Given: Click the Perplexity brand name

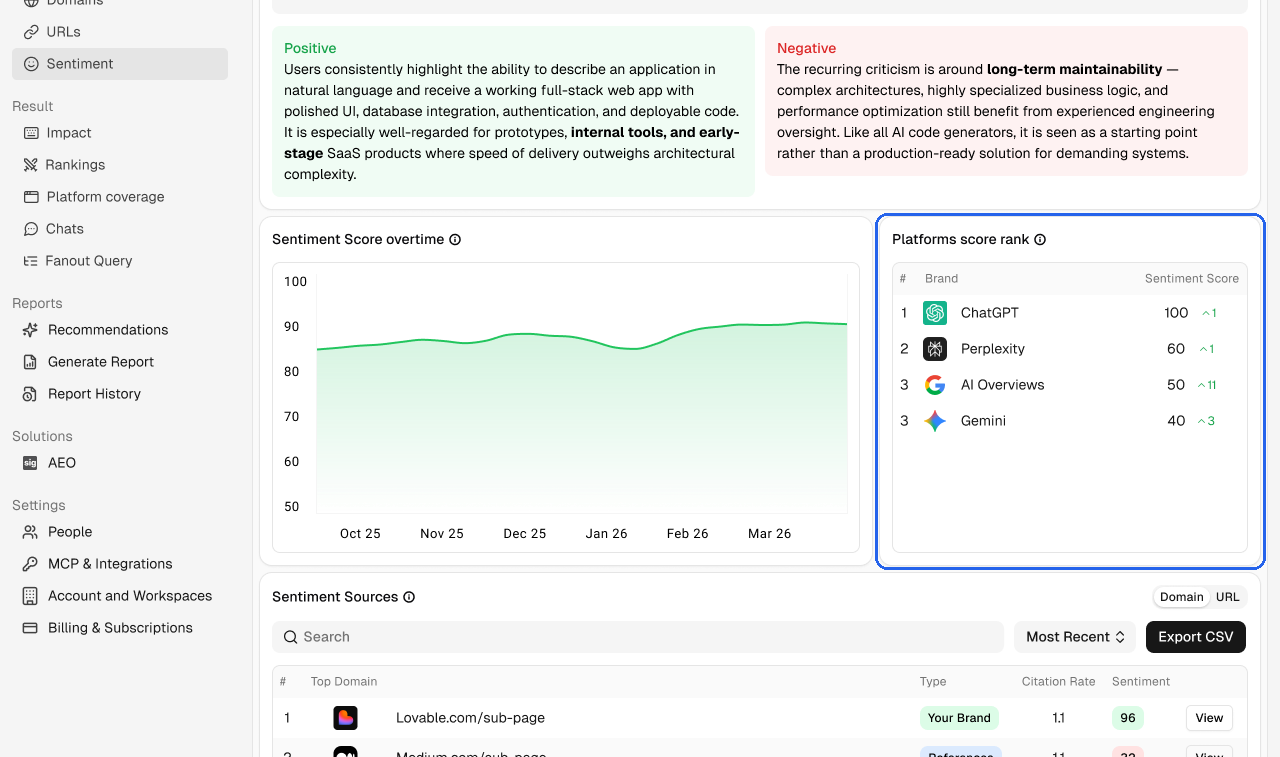Looking at the screenshot, I should pos(993,349).
